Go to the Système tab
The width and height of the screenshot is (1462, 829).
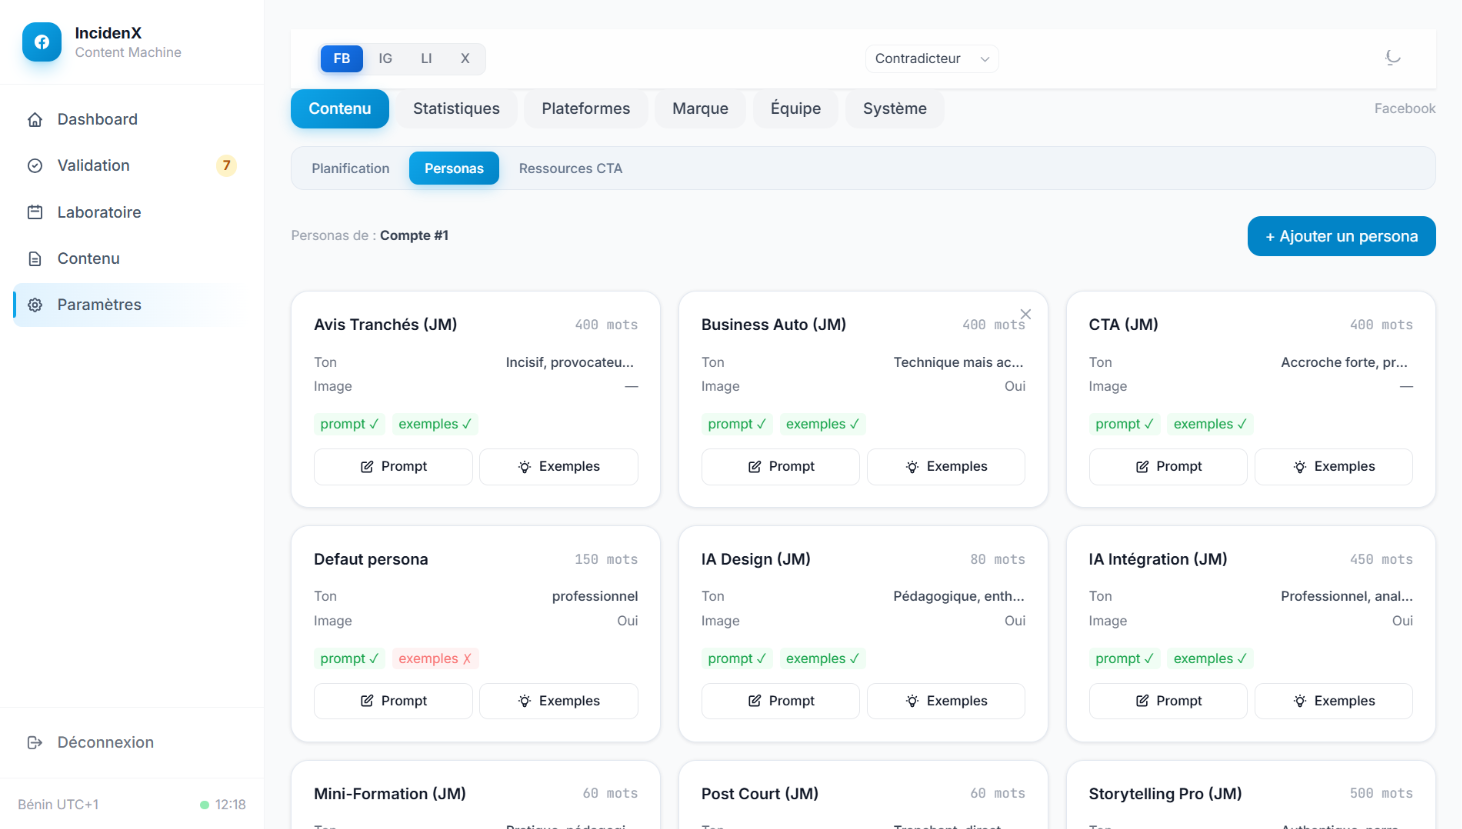click(895, 109)
